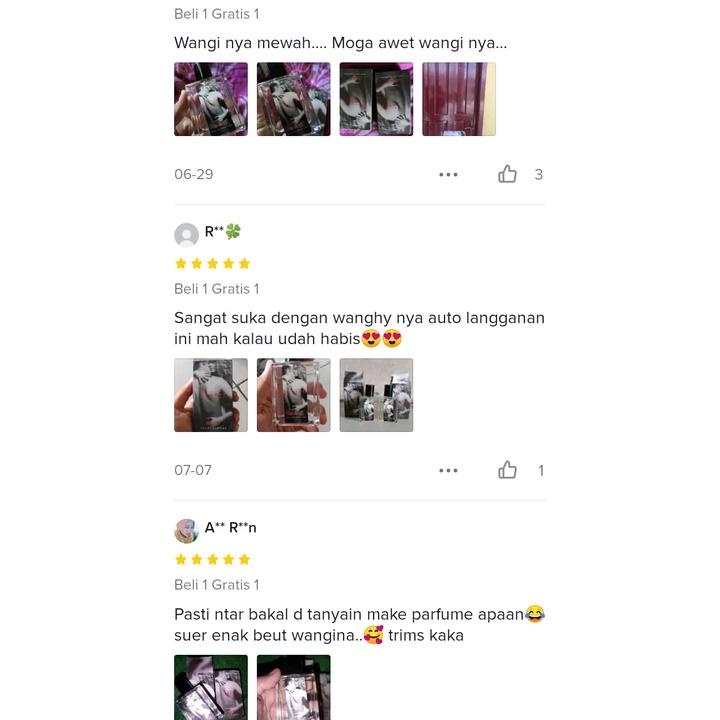View first photo in A** R**n's review
The height and width of the screenshot is (720, 720).
coord(211,687)
